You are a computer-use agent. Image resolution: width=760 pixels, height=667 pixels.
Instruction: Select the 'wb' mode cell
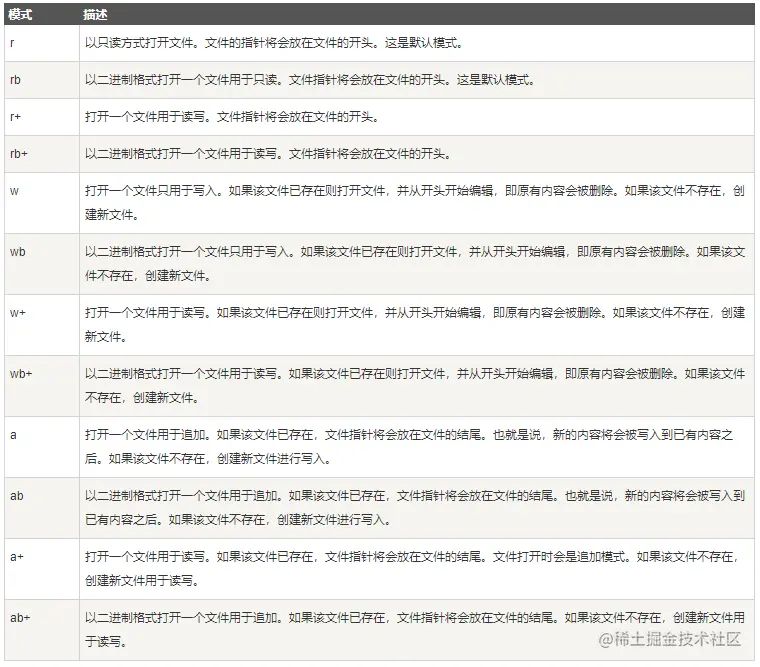(42, 264)
